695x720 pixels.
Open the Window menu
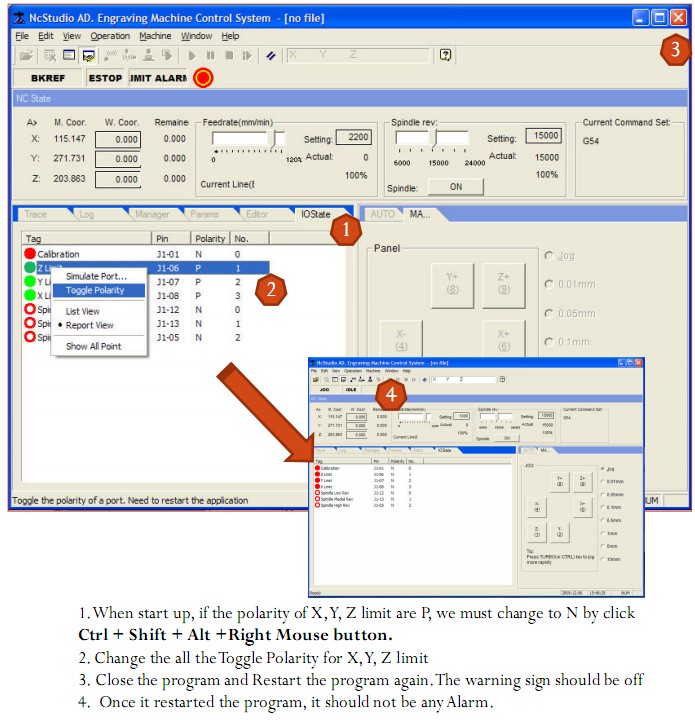196,36
